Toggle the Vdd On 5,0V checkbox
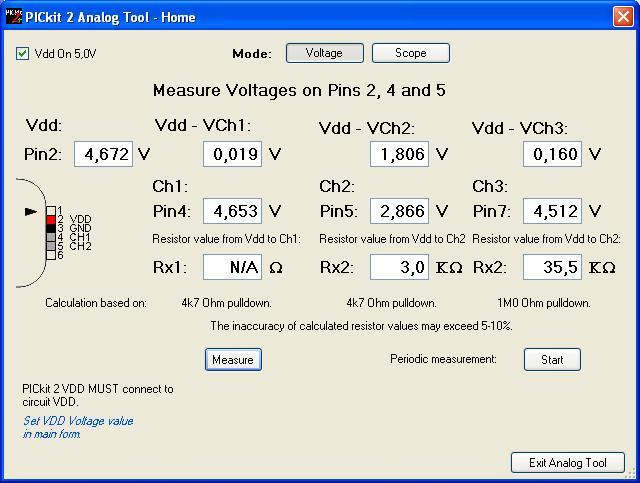640x483 pixels. (x=22, y=53)
